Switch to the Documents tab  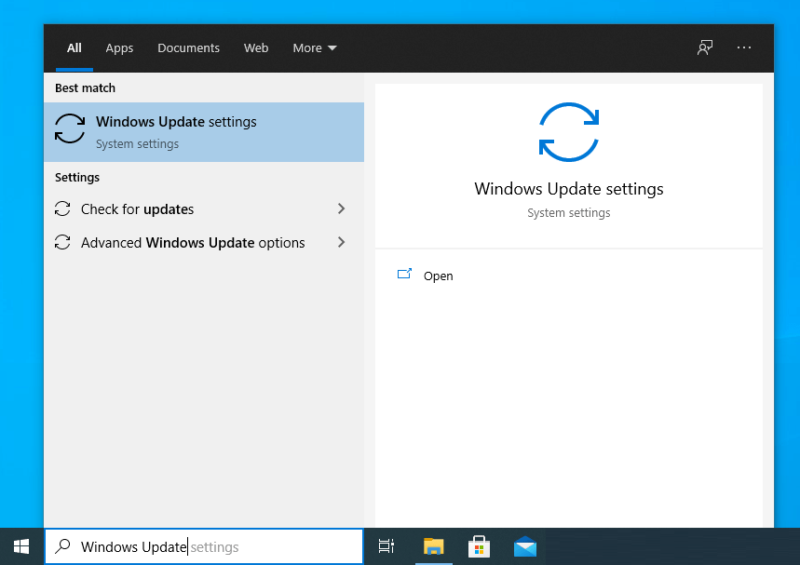pyautogui.click(x=188, y=48)
